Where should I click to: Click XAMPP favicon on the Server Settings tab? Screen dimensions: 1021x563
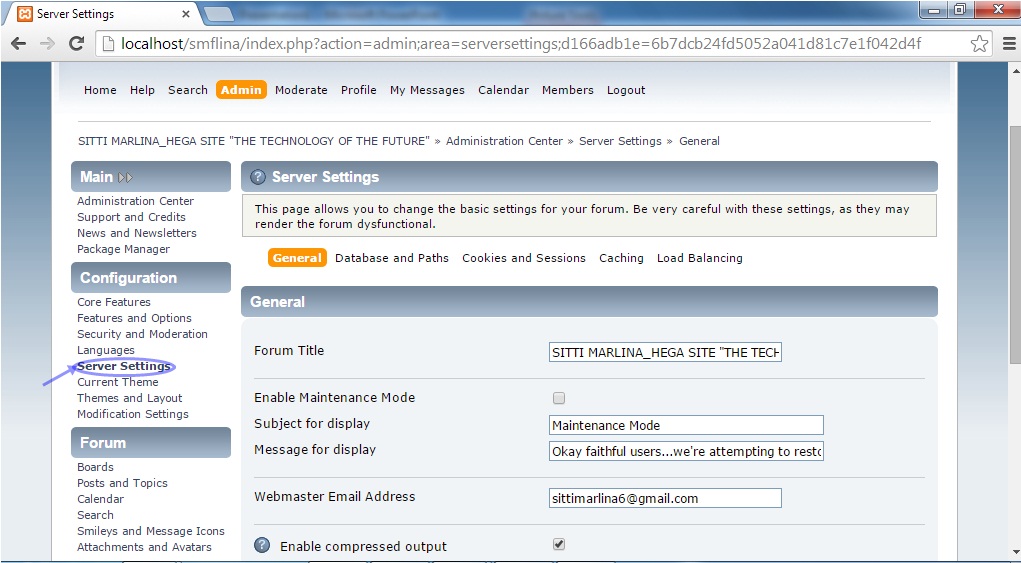[23, 14]
